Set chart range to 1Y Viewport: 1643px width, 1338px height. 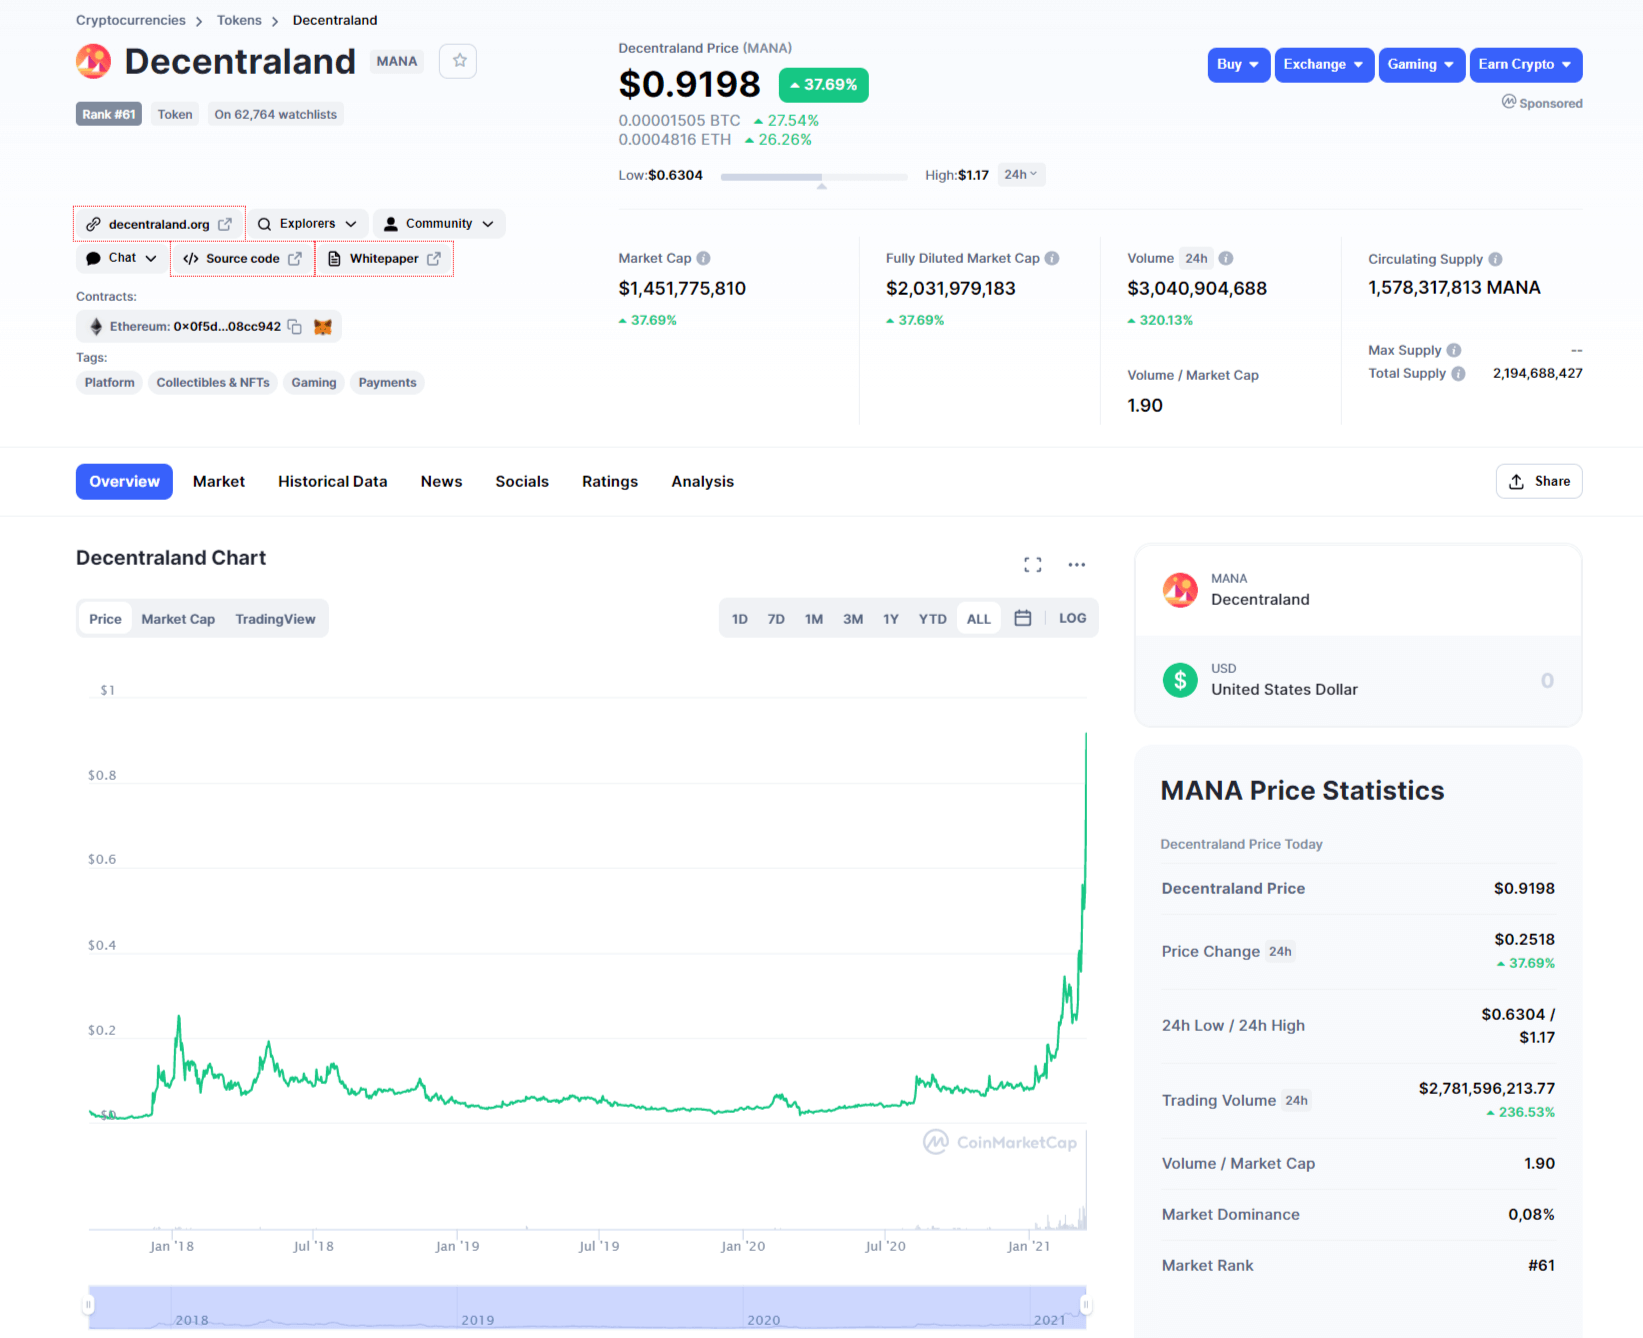tap(891, 619)
